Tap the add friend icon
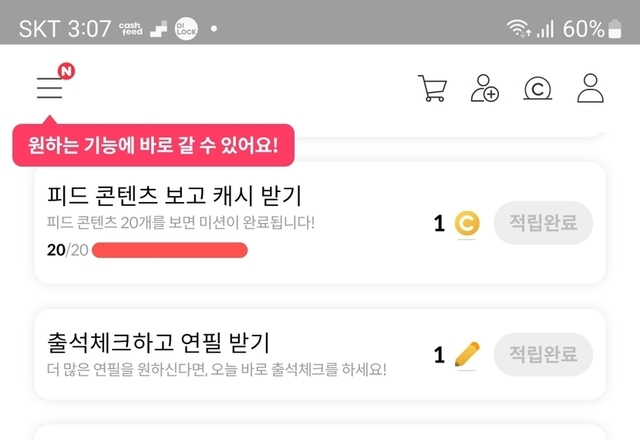Image resolution: width=640 pixels, height=440 pixels. tap(485, 88)
